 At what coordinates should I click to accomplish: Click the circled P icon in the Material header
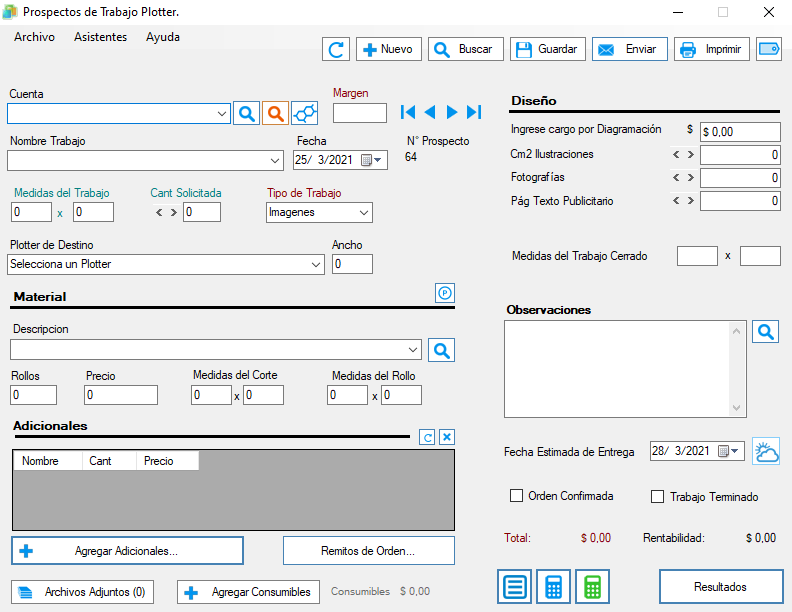coord(444,293)
